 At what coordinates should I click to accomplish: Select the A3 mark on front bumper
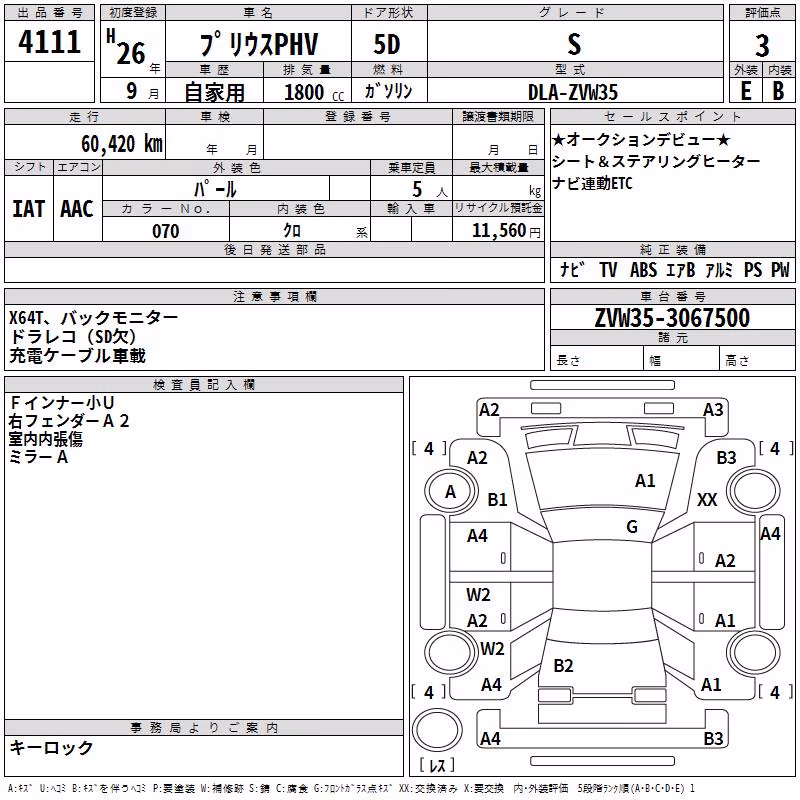[713, 410]
